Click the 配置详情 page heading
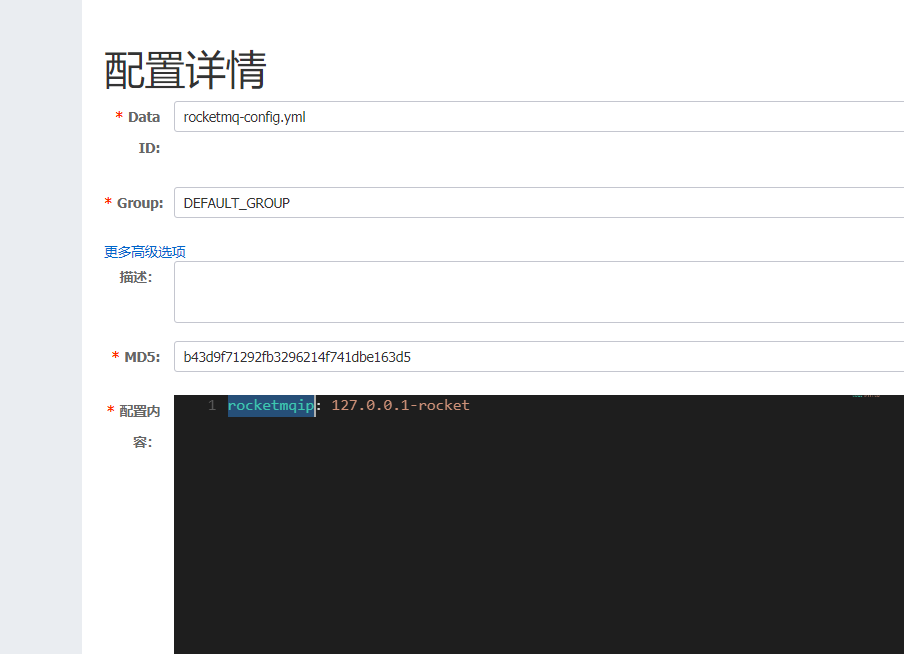The image size is (904, 654). (x=186, y=70)
